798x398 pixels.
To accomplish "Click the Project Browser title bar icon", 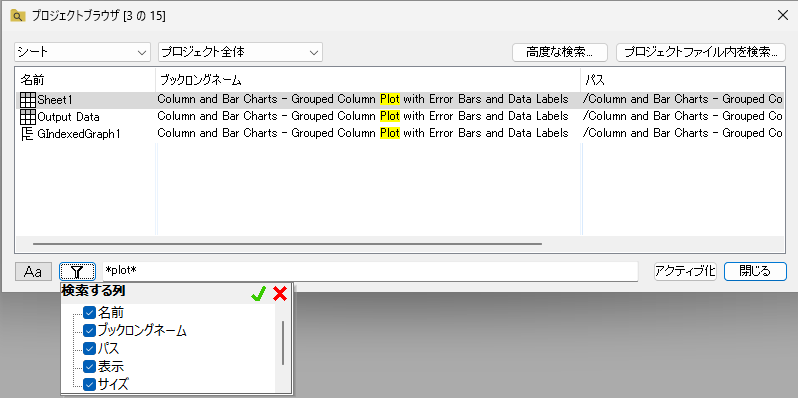I will point(17,16).
